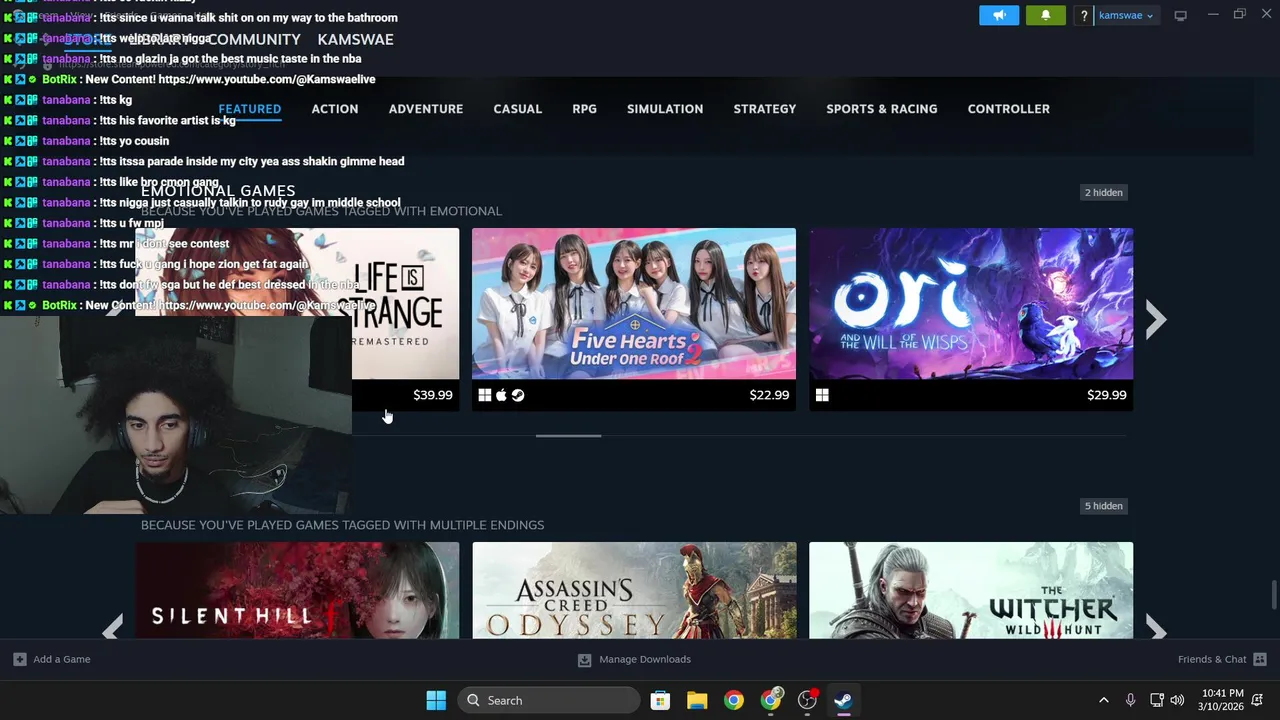The height and width of the screenshot is (720, 1280).
Task: Show the 2 hidden emotional games
Action: (x=1104, y=192)
